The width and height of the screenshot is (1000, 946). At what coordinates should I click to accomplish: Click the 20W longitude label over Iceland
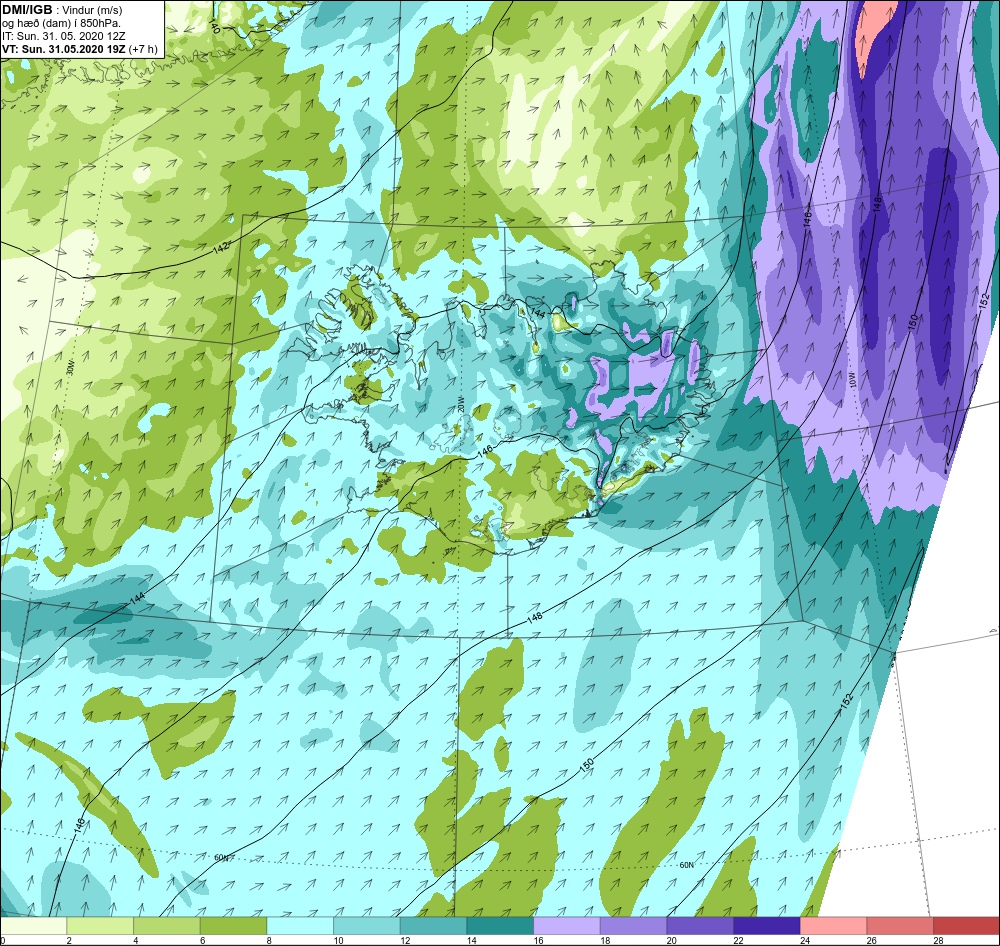(x=460, y=403)
